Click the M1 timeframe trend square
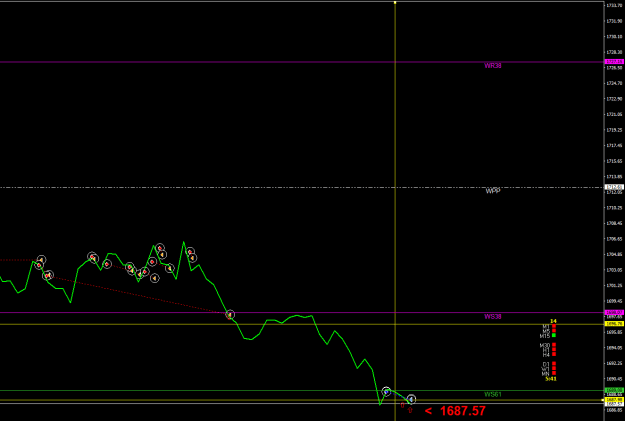 pos(554,326)
